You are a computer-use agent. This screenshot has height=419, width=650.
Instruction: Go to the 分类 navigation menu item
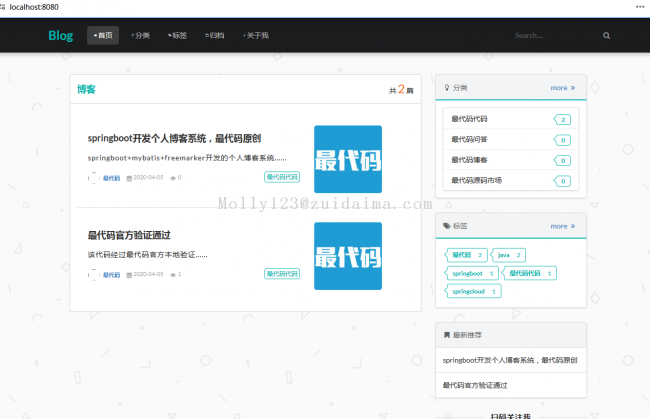pyautogui.click(x=140, y=36)
